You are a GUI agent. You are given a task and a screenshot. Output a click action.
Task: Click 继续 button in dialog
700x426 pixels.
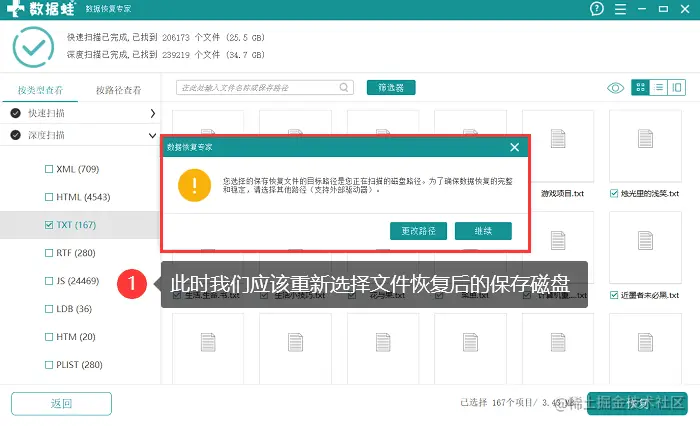coord(483,231)
